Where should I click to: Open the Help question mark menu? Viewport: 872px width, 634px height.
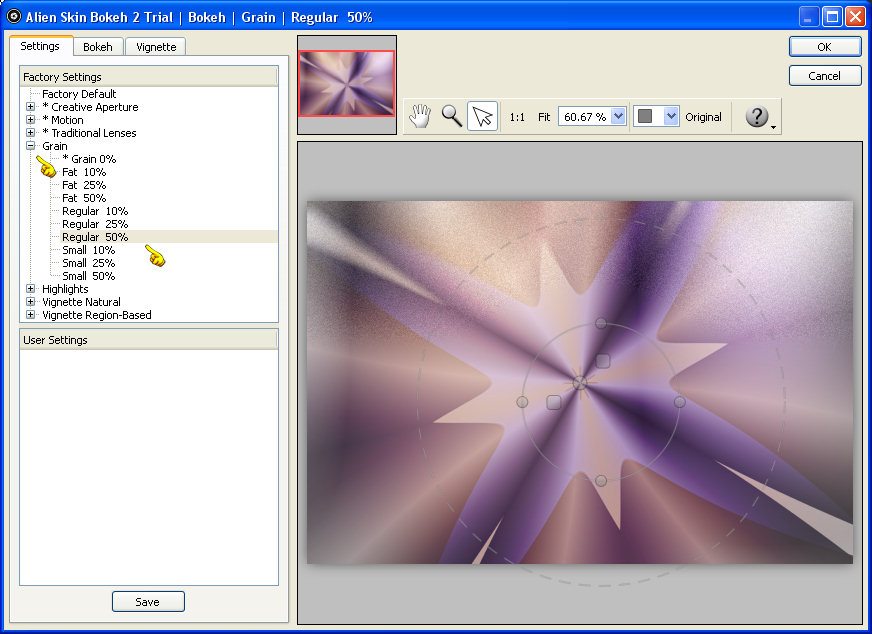pyautogui.click(x=758, y=117)
